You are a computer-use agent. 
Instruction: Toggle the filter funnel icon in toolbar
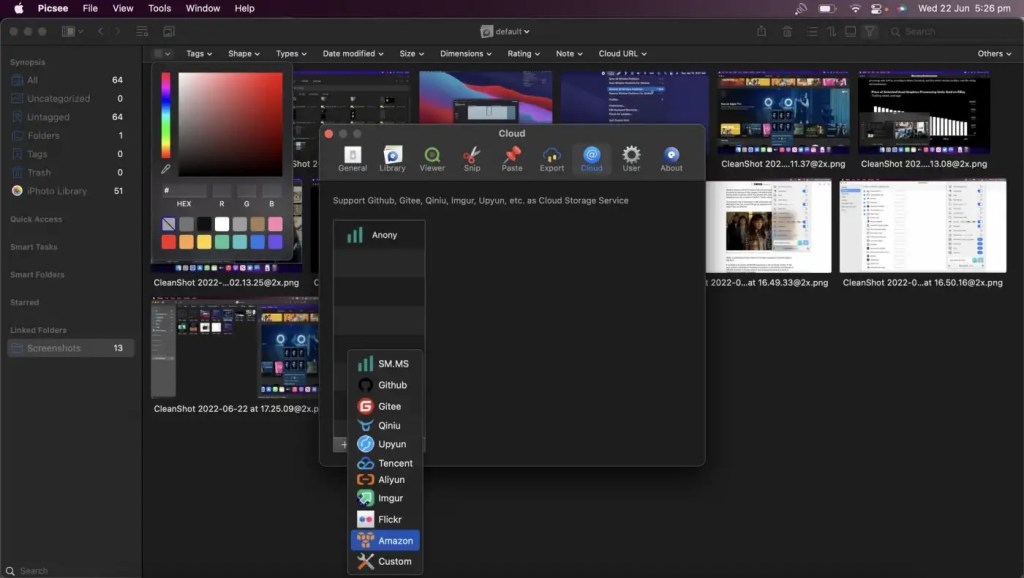(870, 31)
